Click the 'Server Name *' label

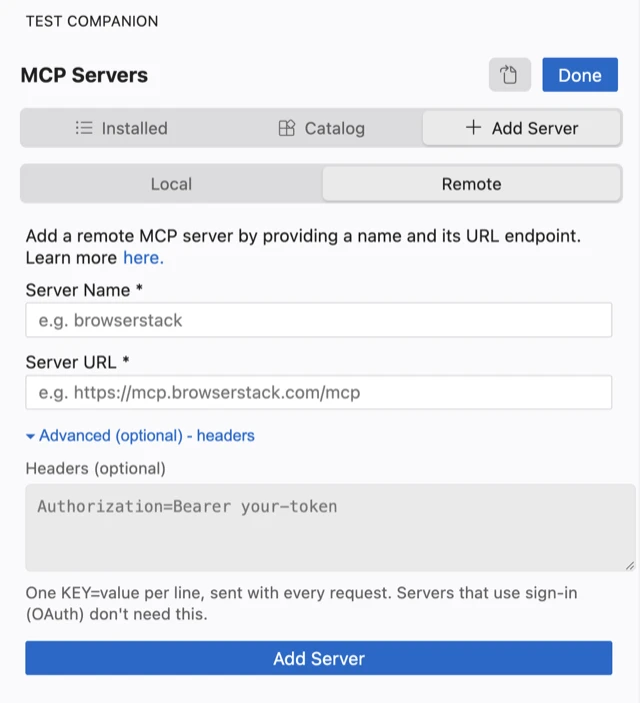pyautogui.click(x=84, y=290)
